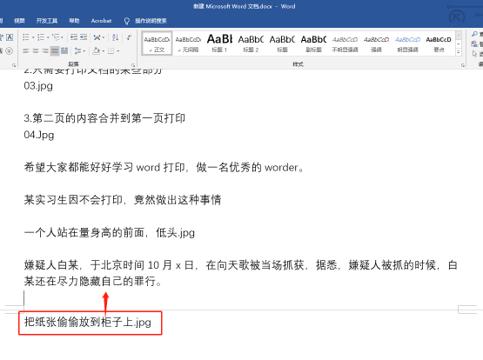Switch to the 帮助 ribbon tab

pos(74,21)
